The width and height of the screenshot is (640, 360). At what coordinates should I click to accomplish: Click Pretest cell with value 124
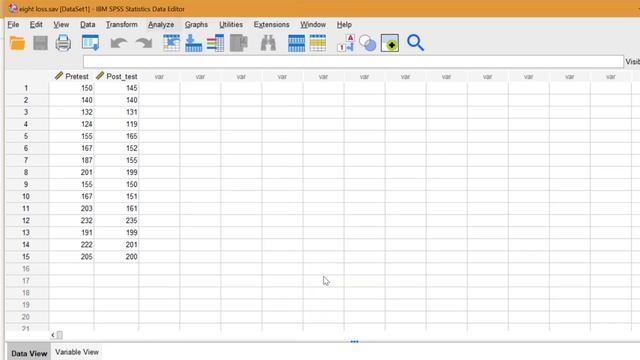tap(71, 124)
